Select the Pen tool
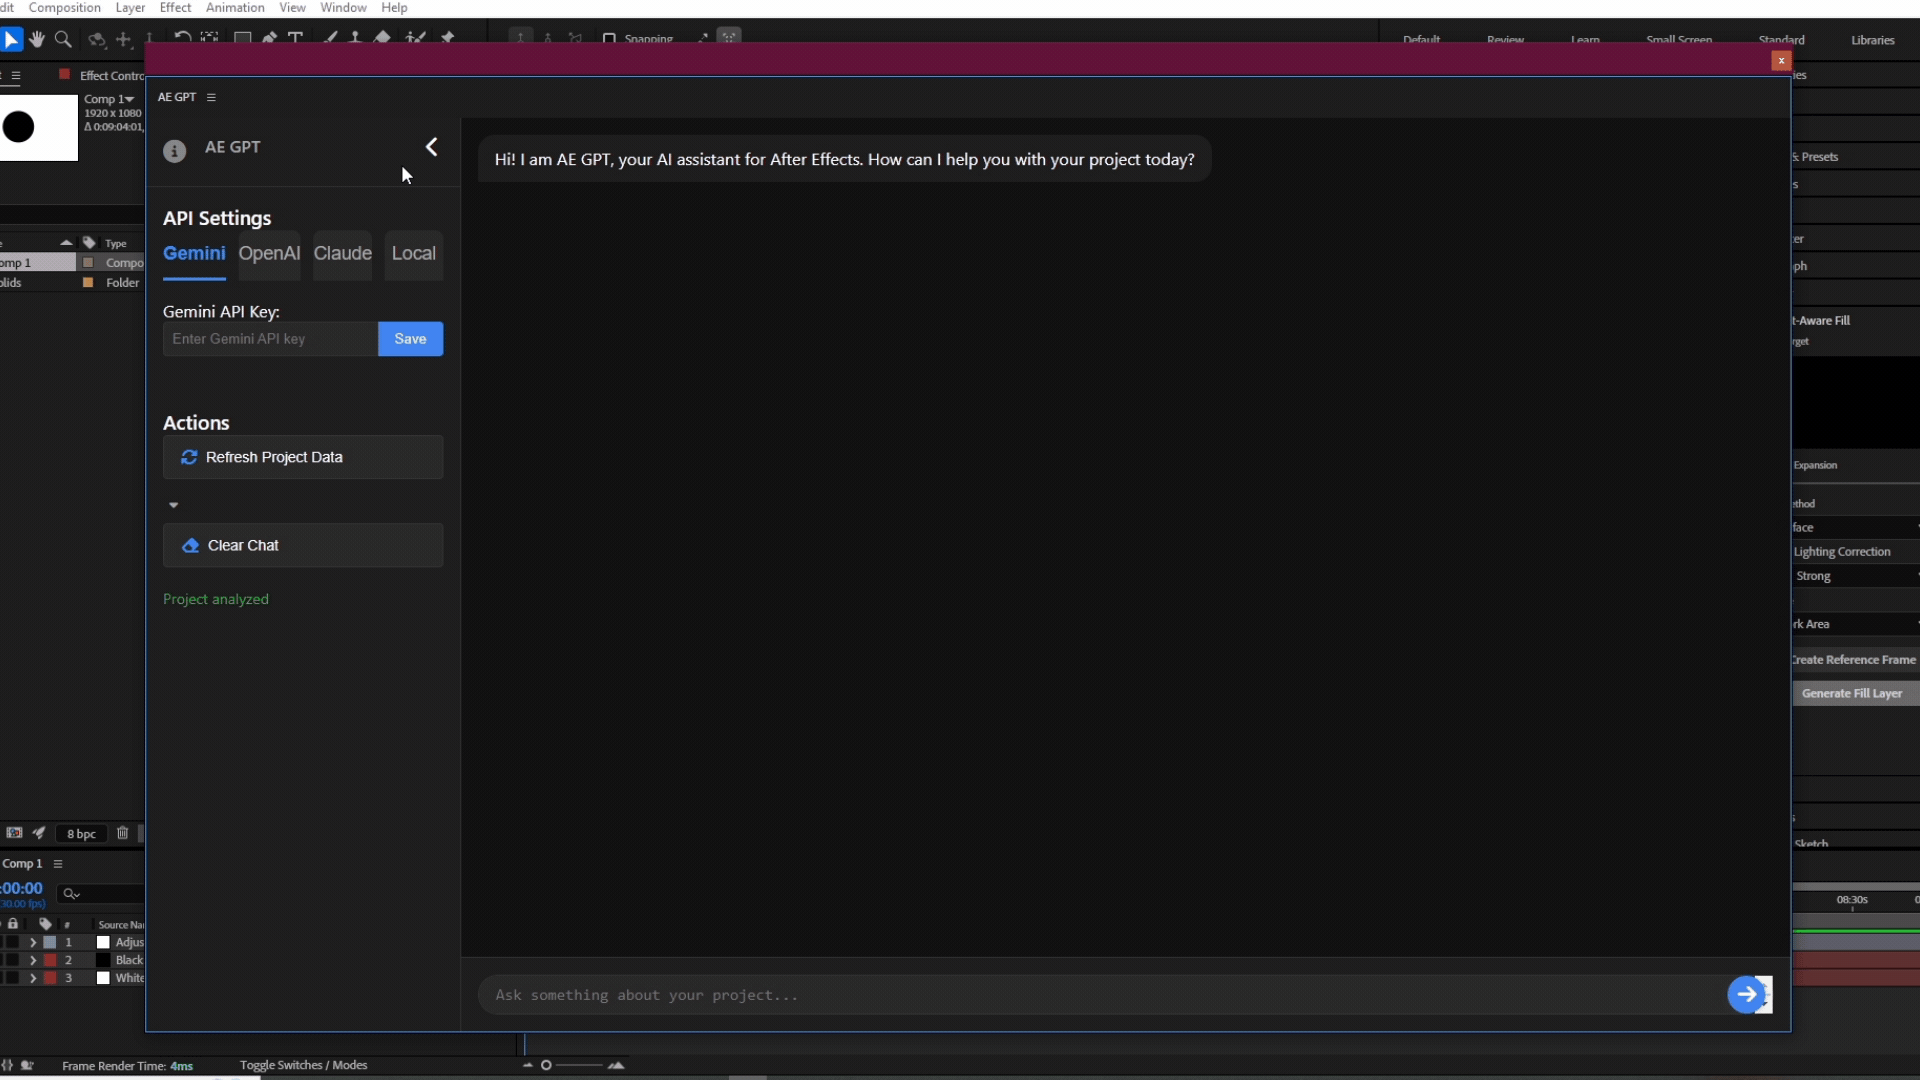This screenshot has height=1080, width=1920. click(x=269, y=38)
